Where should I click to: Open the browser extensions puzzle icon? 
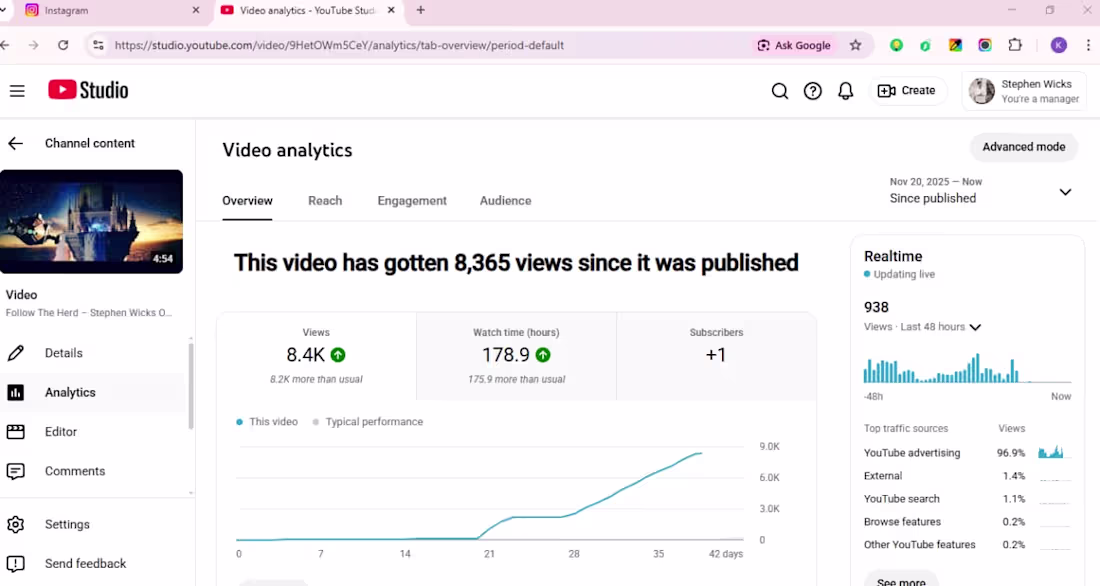pyautogui.click(x=1015, y=45)
